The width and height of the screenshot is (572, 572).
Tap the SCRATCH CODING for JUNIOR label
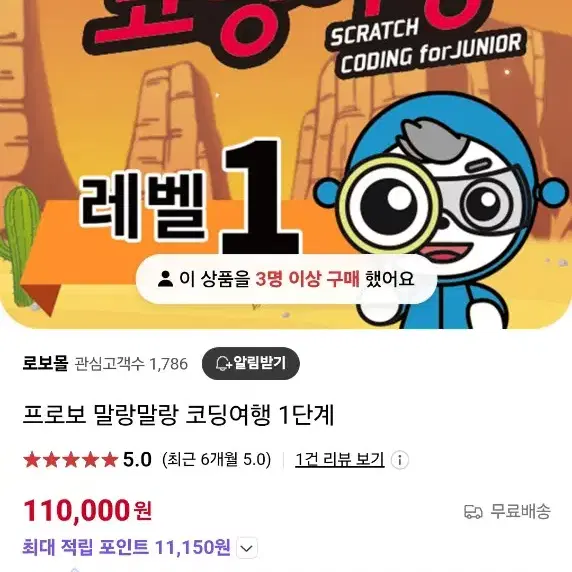427,46
